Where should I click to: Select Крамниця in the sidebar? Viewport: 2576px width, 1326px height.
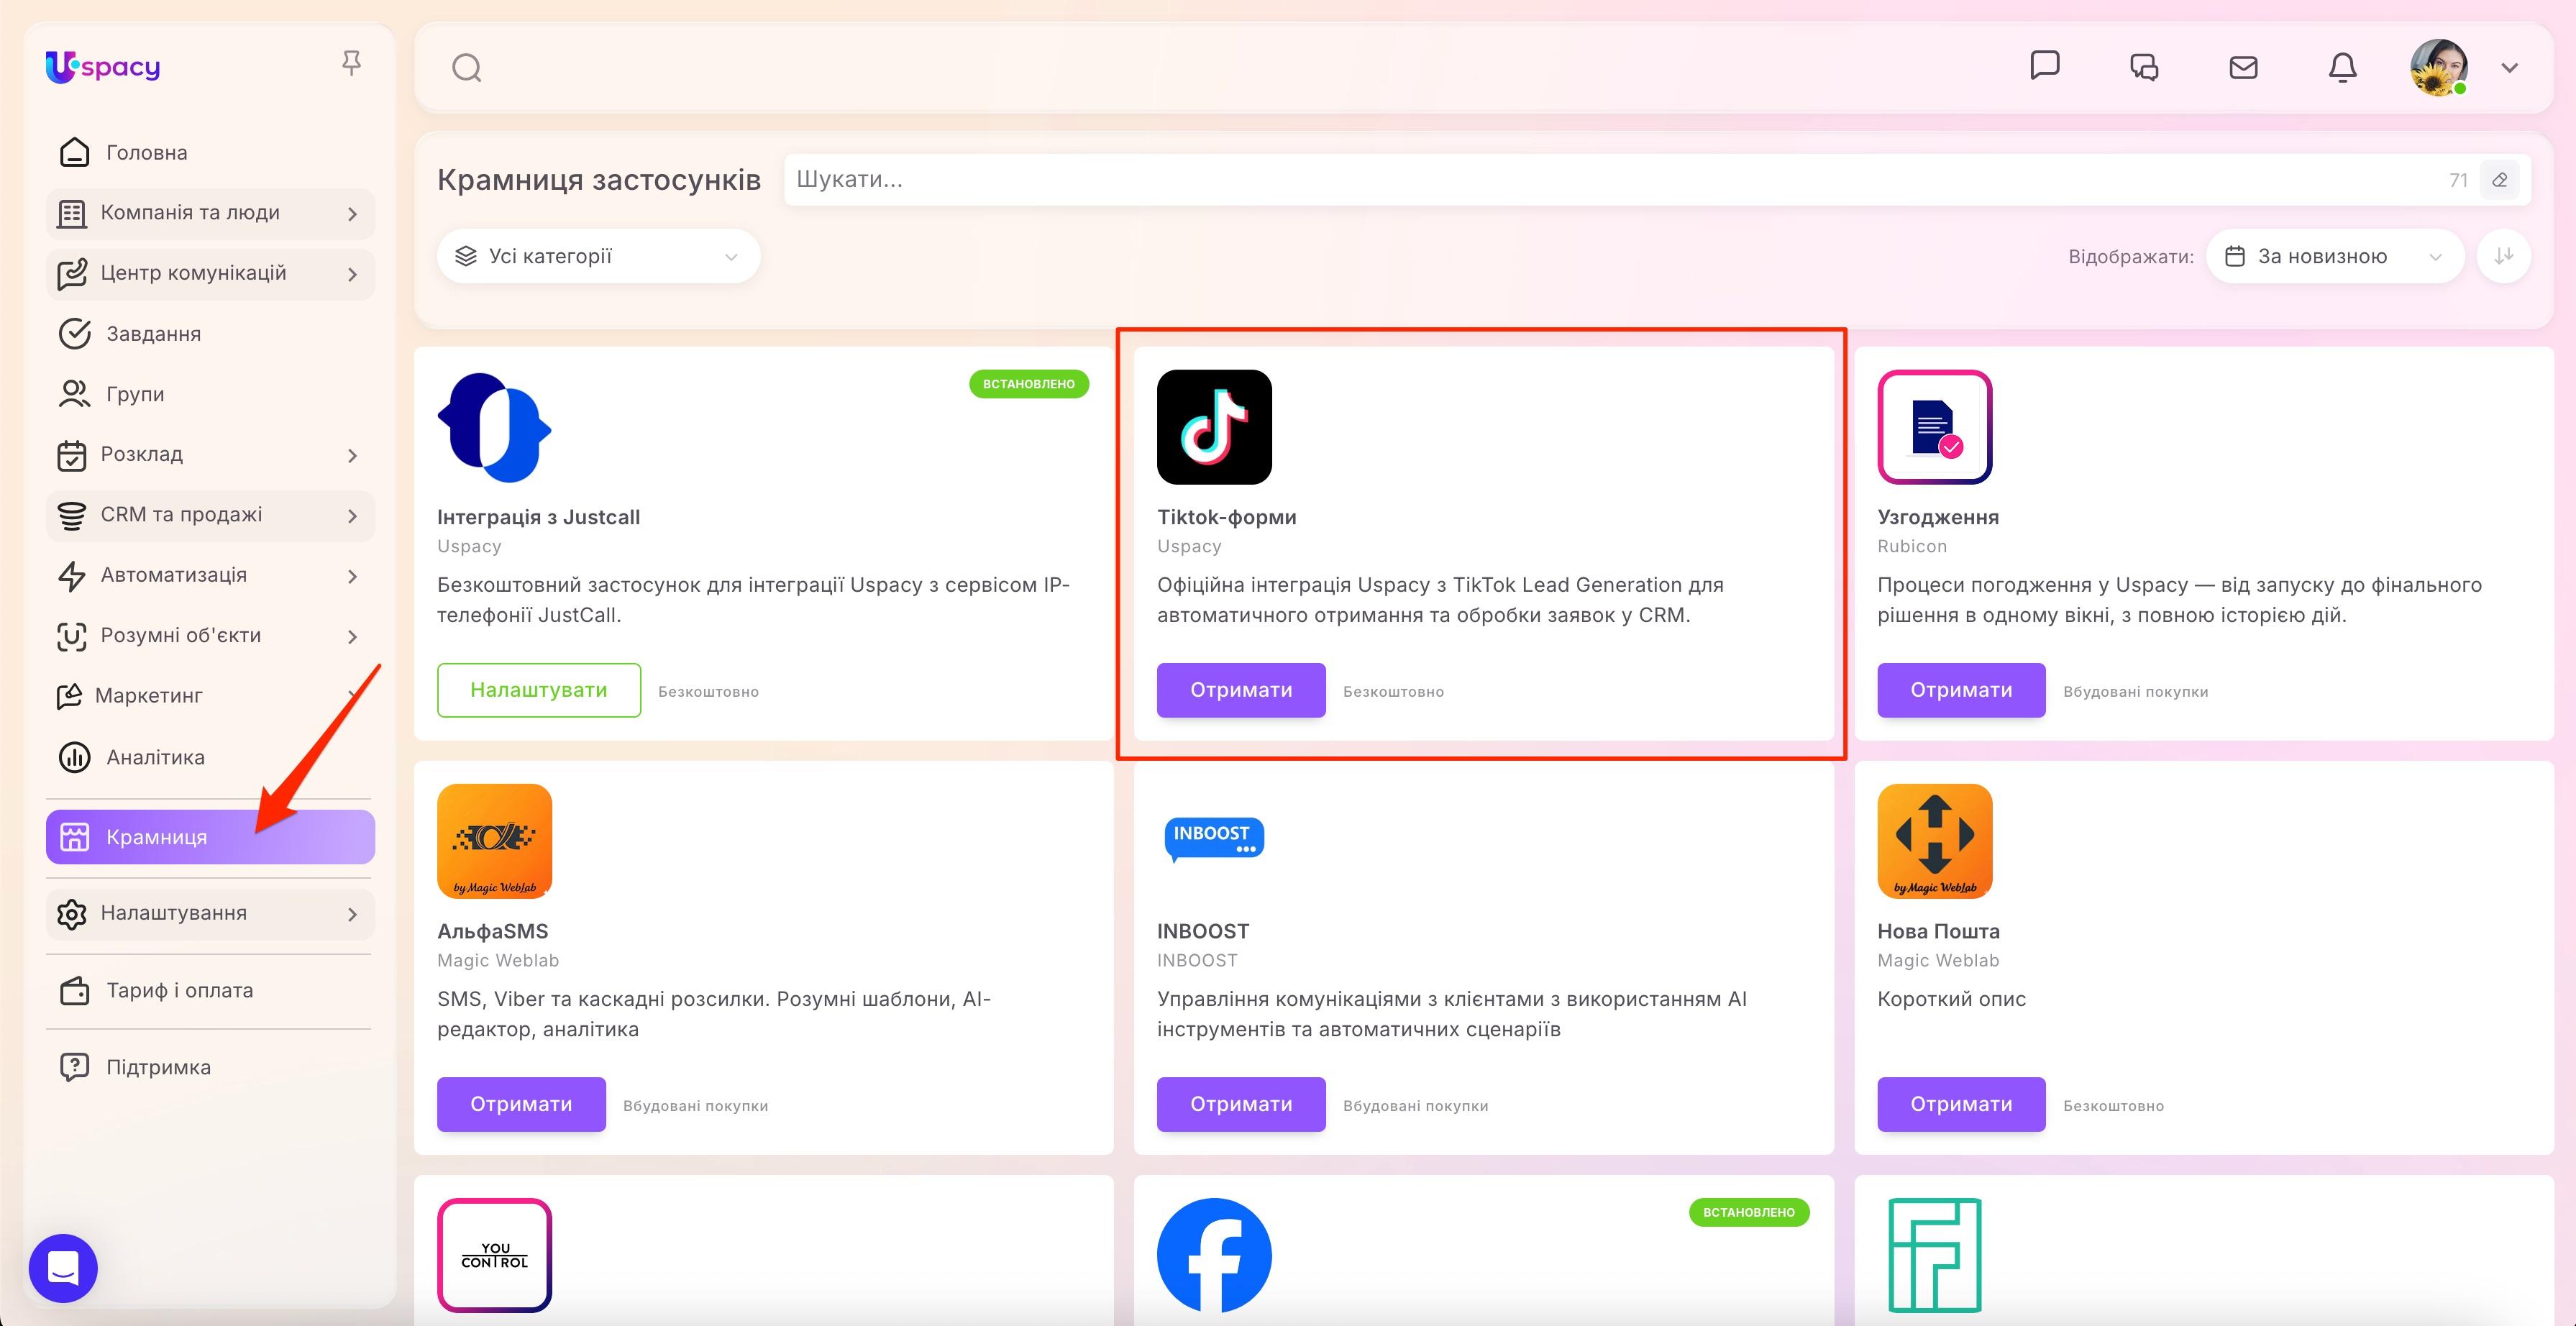tap(210, 837)
